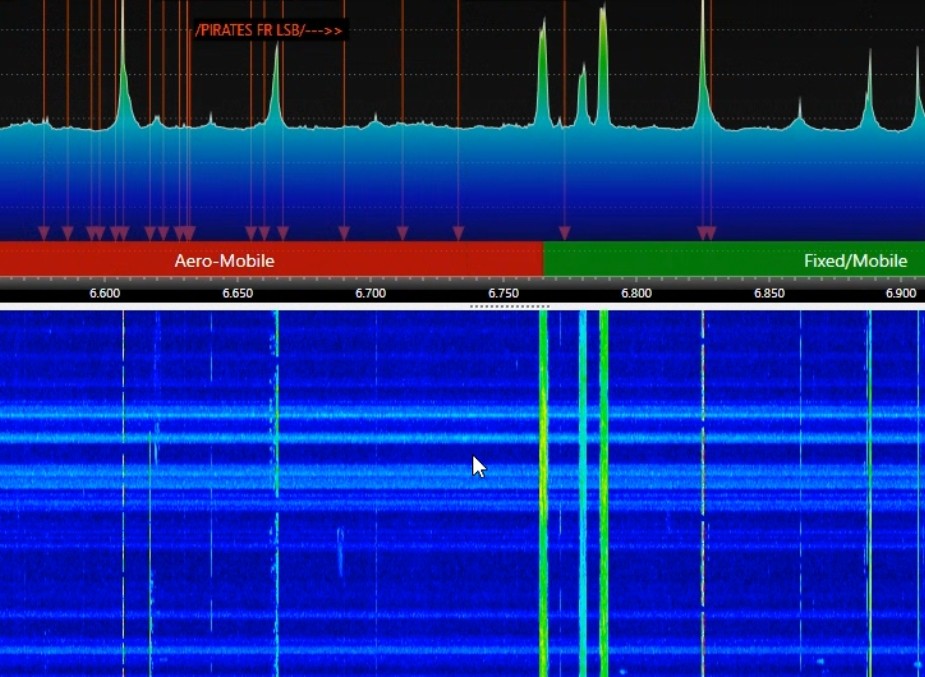Tune to the spectrum peak near 6.888
925x677 pixels.
pyautogui.click(x=870, y=88)
